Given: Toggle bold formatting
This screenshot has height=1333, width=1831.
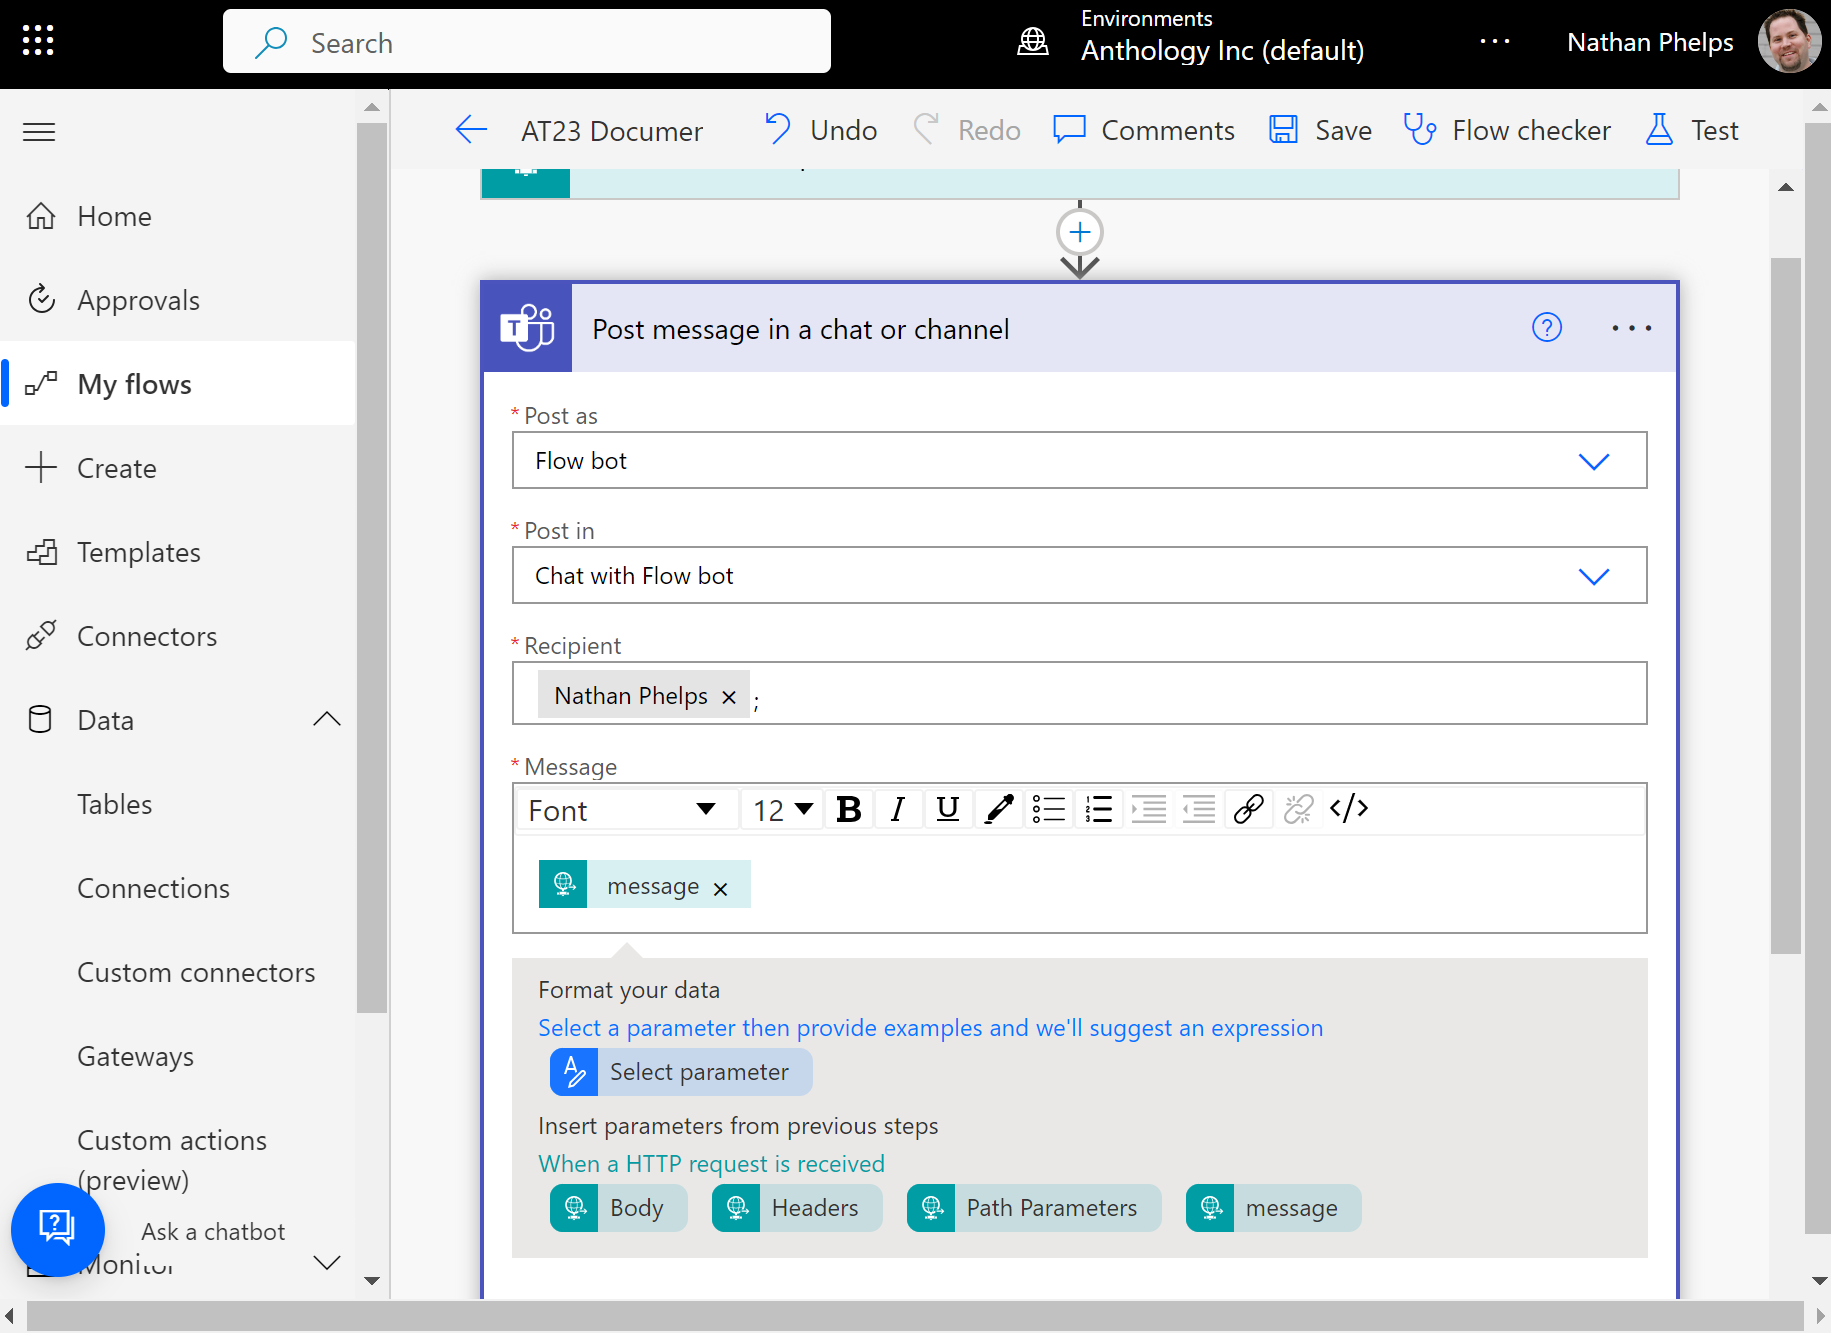Looking at the screenshot, I should click(849, 809).
